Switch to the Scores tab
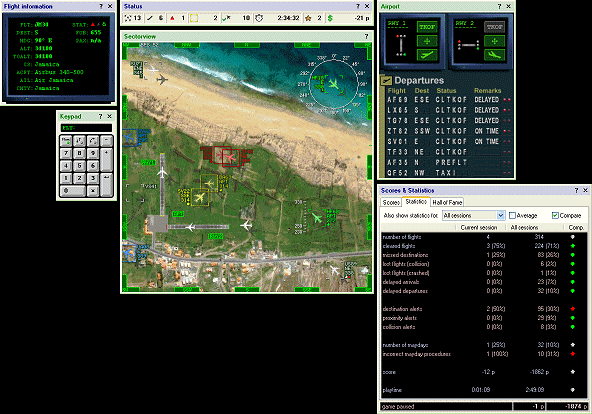The width and height of the screenshot is (592, 414). click(391, 202)
